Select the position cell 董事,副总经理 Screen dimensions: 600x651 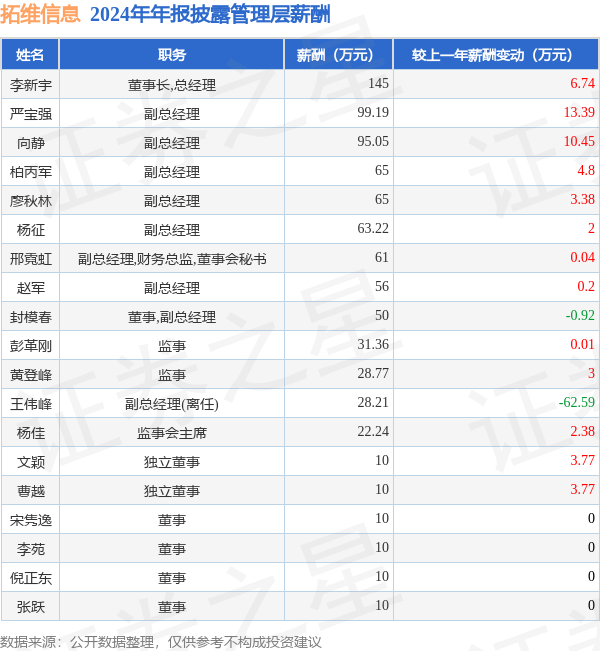pos(172,317)
